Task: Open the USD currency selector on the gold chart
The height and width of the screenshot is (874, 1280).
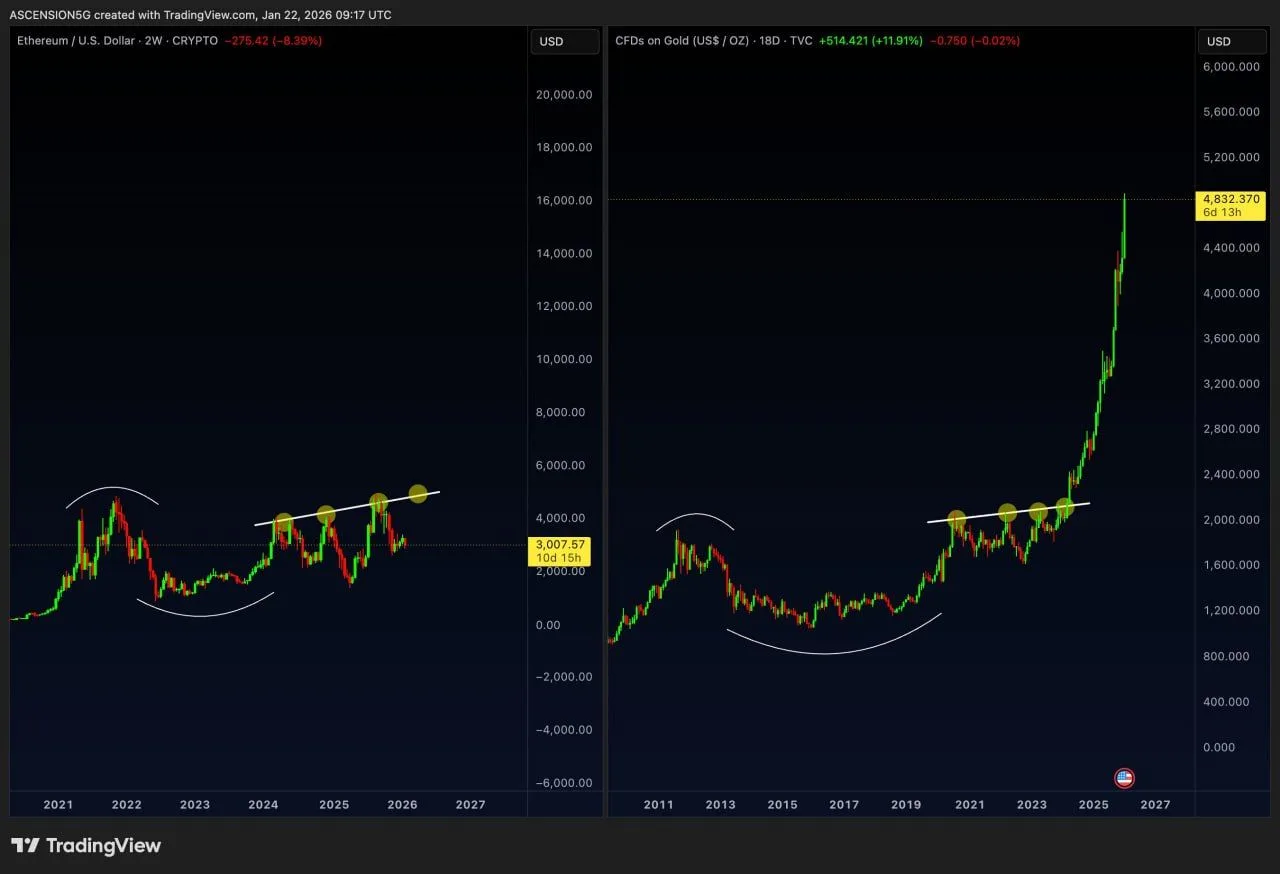Action: coord(1231,41)
